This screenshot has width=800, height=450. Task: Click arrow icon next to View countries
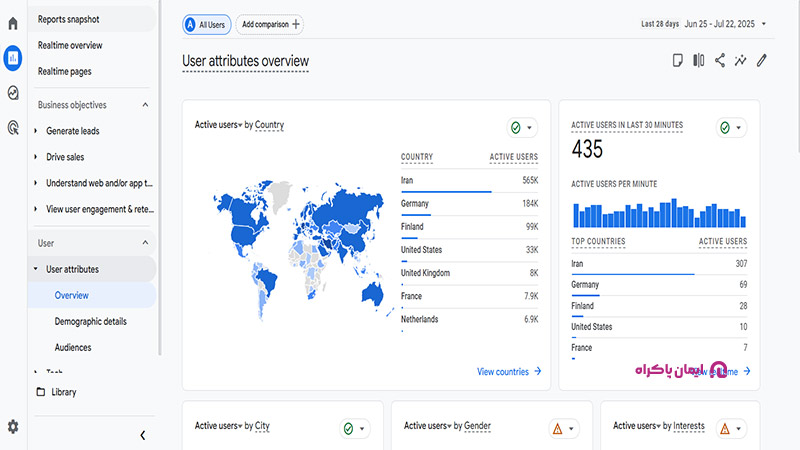pos(538,371)
